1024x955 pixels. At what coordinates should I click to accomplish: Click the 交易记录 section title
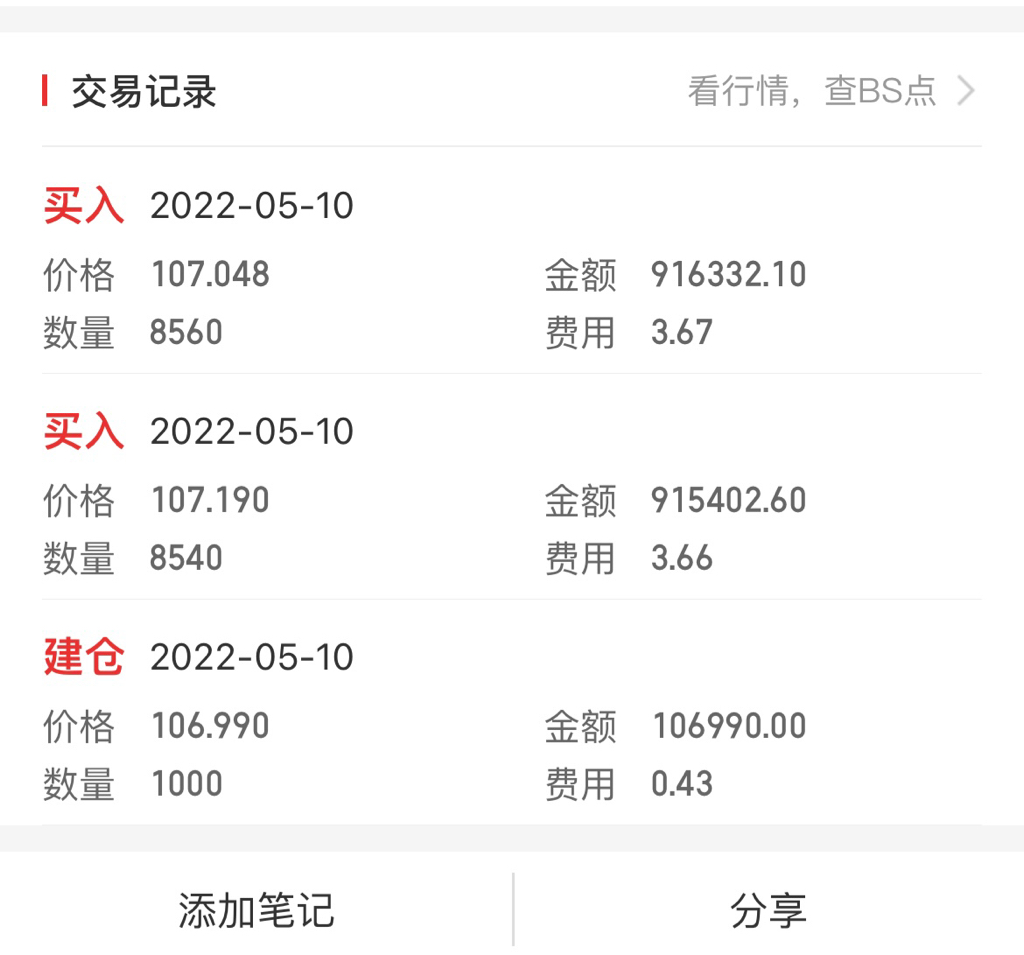coord(144,92)
